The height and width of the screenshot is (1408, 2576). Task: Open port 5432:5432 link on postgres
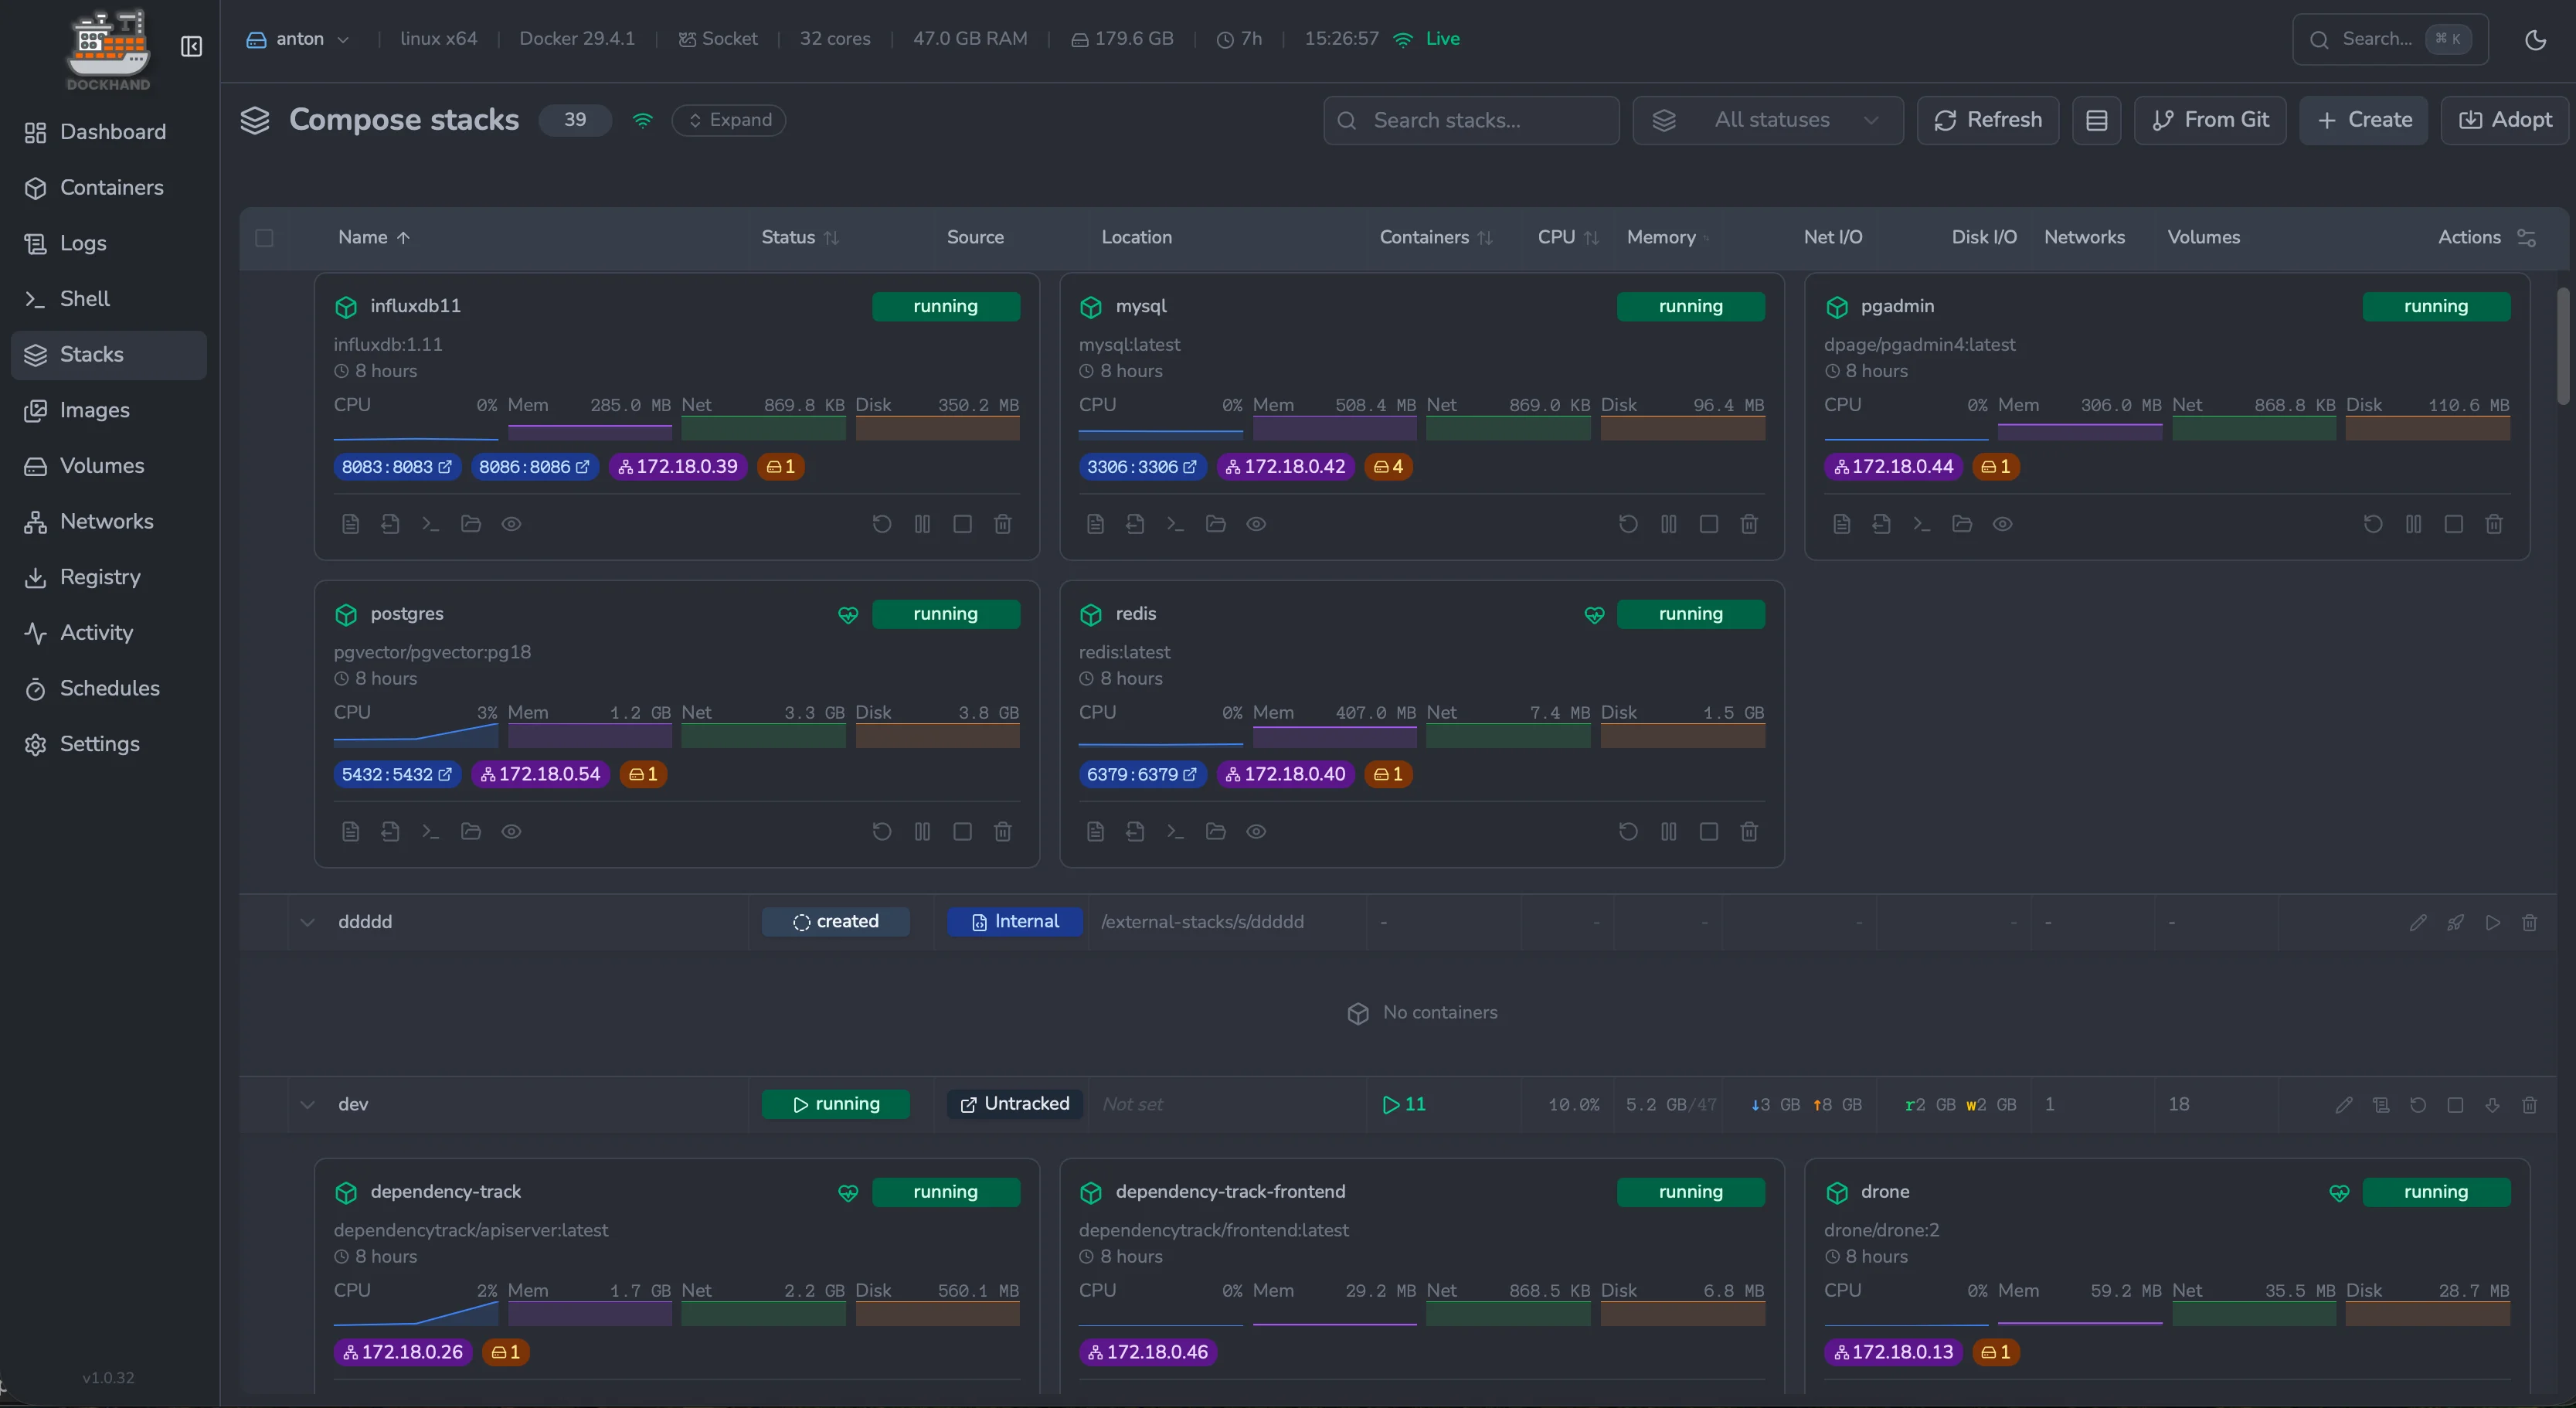coord(397,775)
